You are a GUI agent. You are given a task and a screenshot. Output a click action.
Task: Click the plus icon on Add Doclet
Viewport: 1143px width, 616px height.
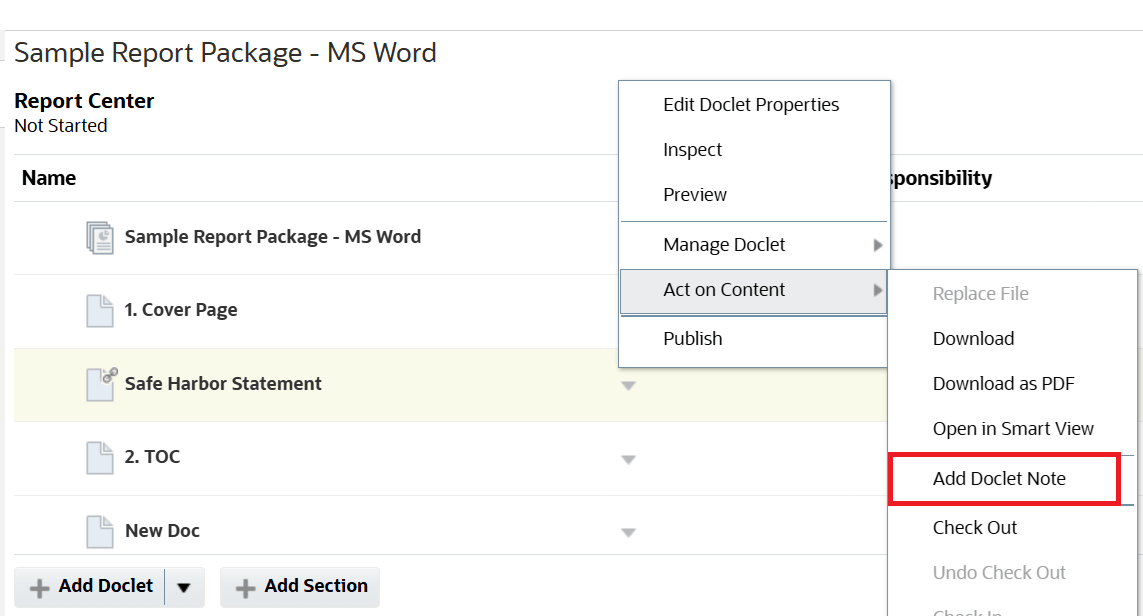pyautogui.click(x=38, y=587)
